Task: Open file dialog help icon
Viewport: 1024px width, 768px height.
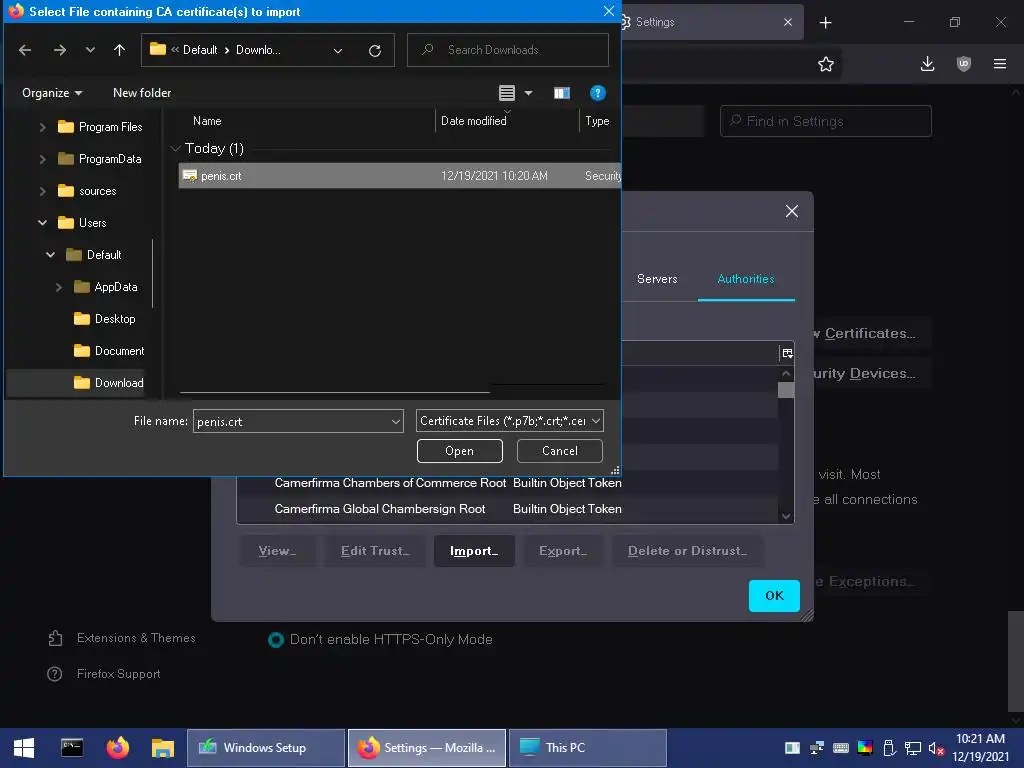Action: 598,93
